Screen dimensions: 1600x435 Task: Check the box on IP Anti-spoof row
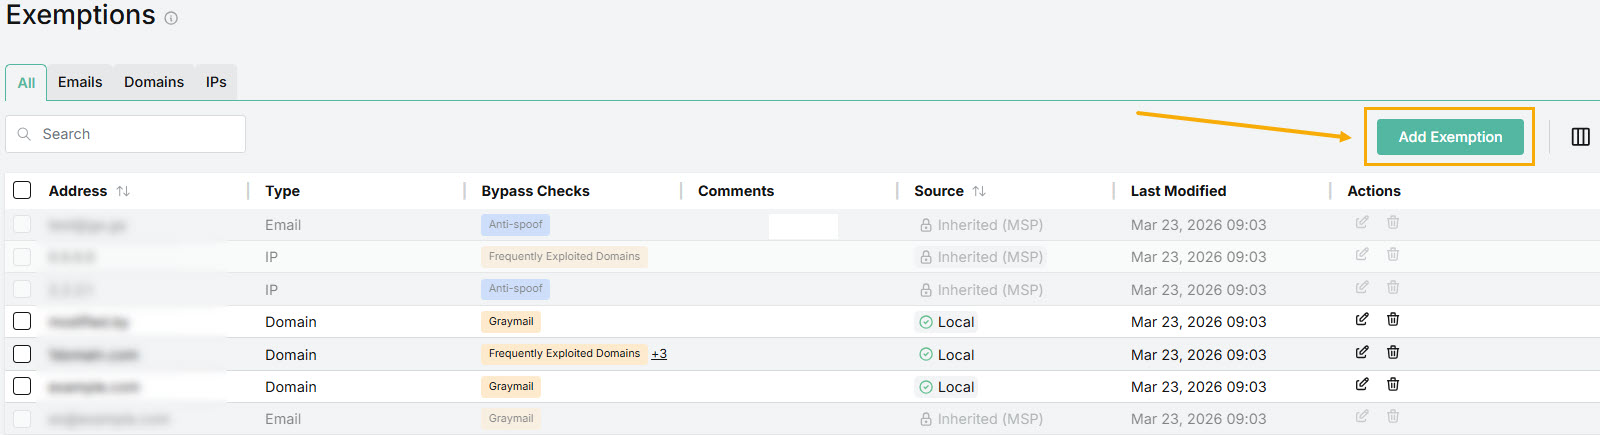[22, 289]
